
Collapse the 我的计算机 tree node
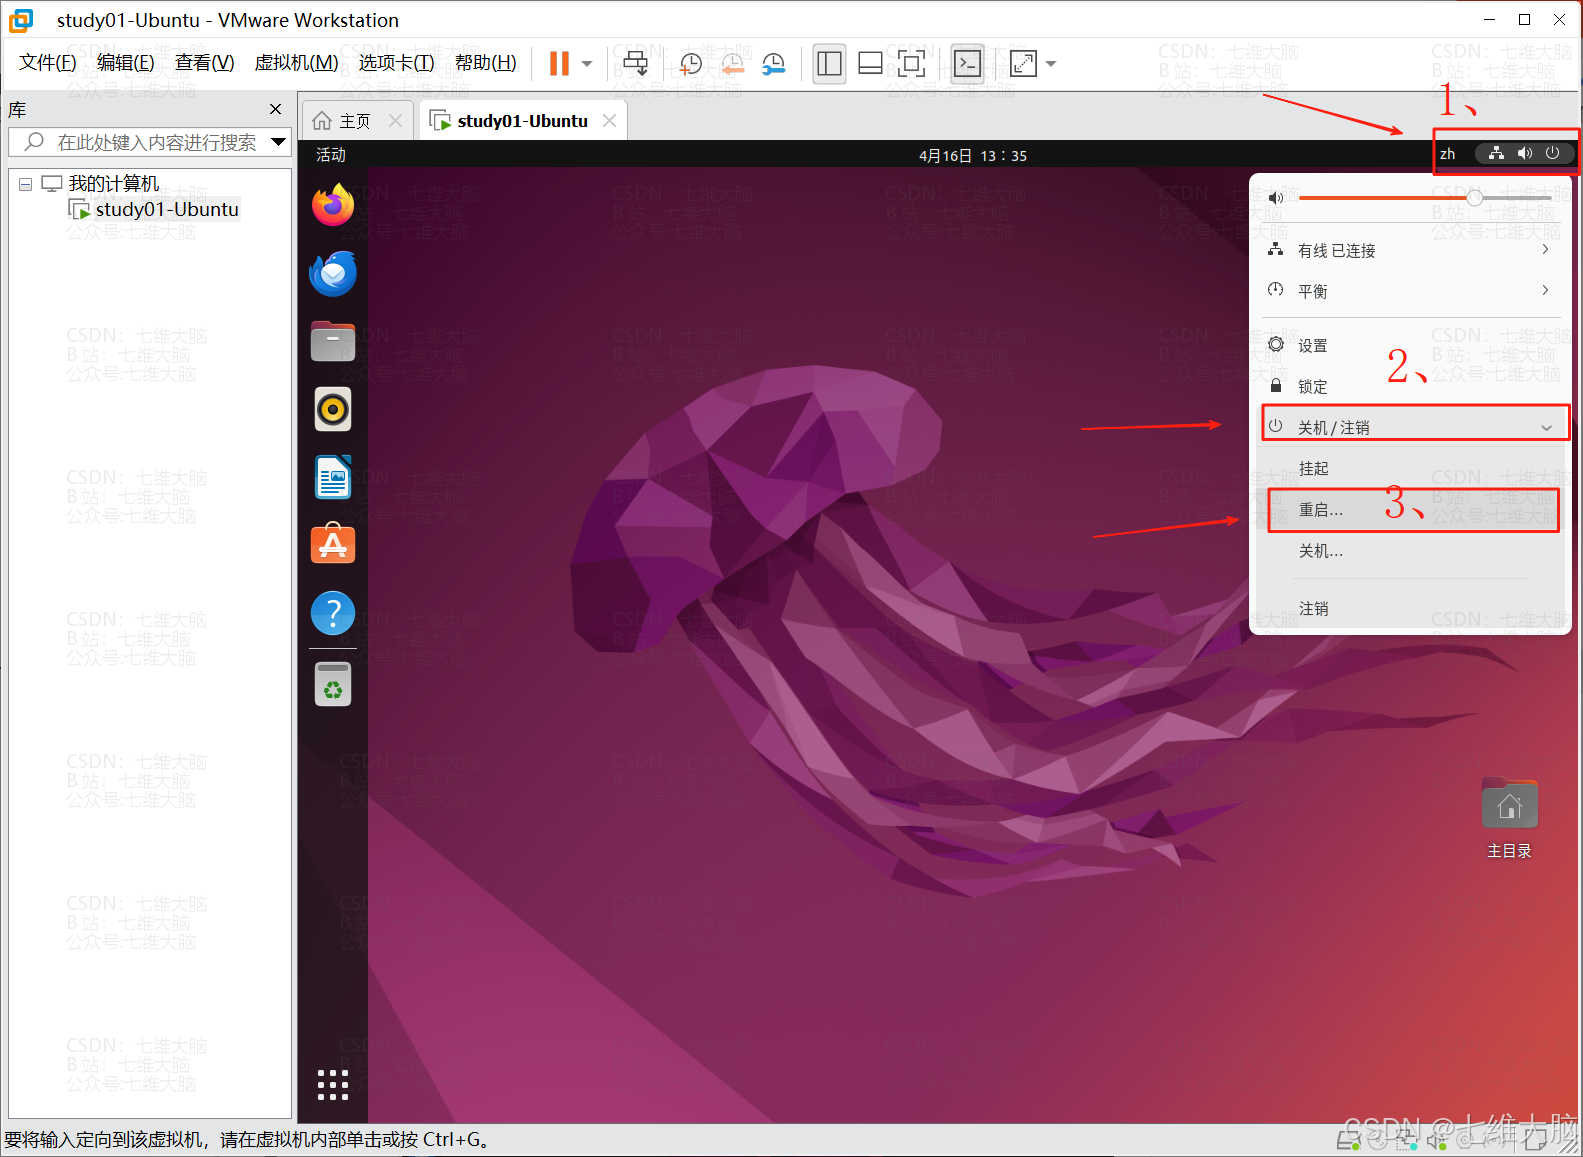tap(25, 184)
